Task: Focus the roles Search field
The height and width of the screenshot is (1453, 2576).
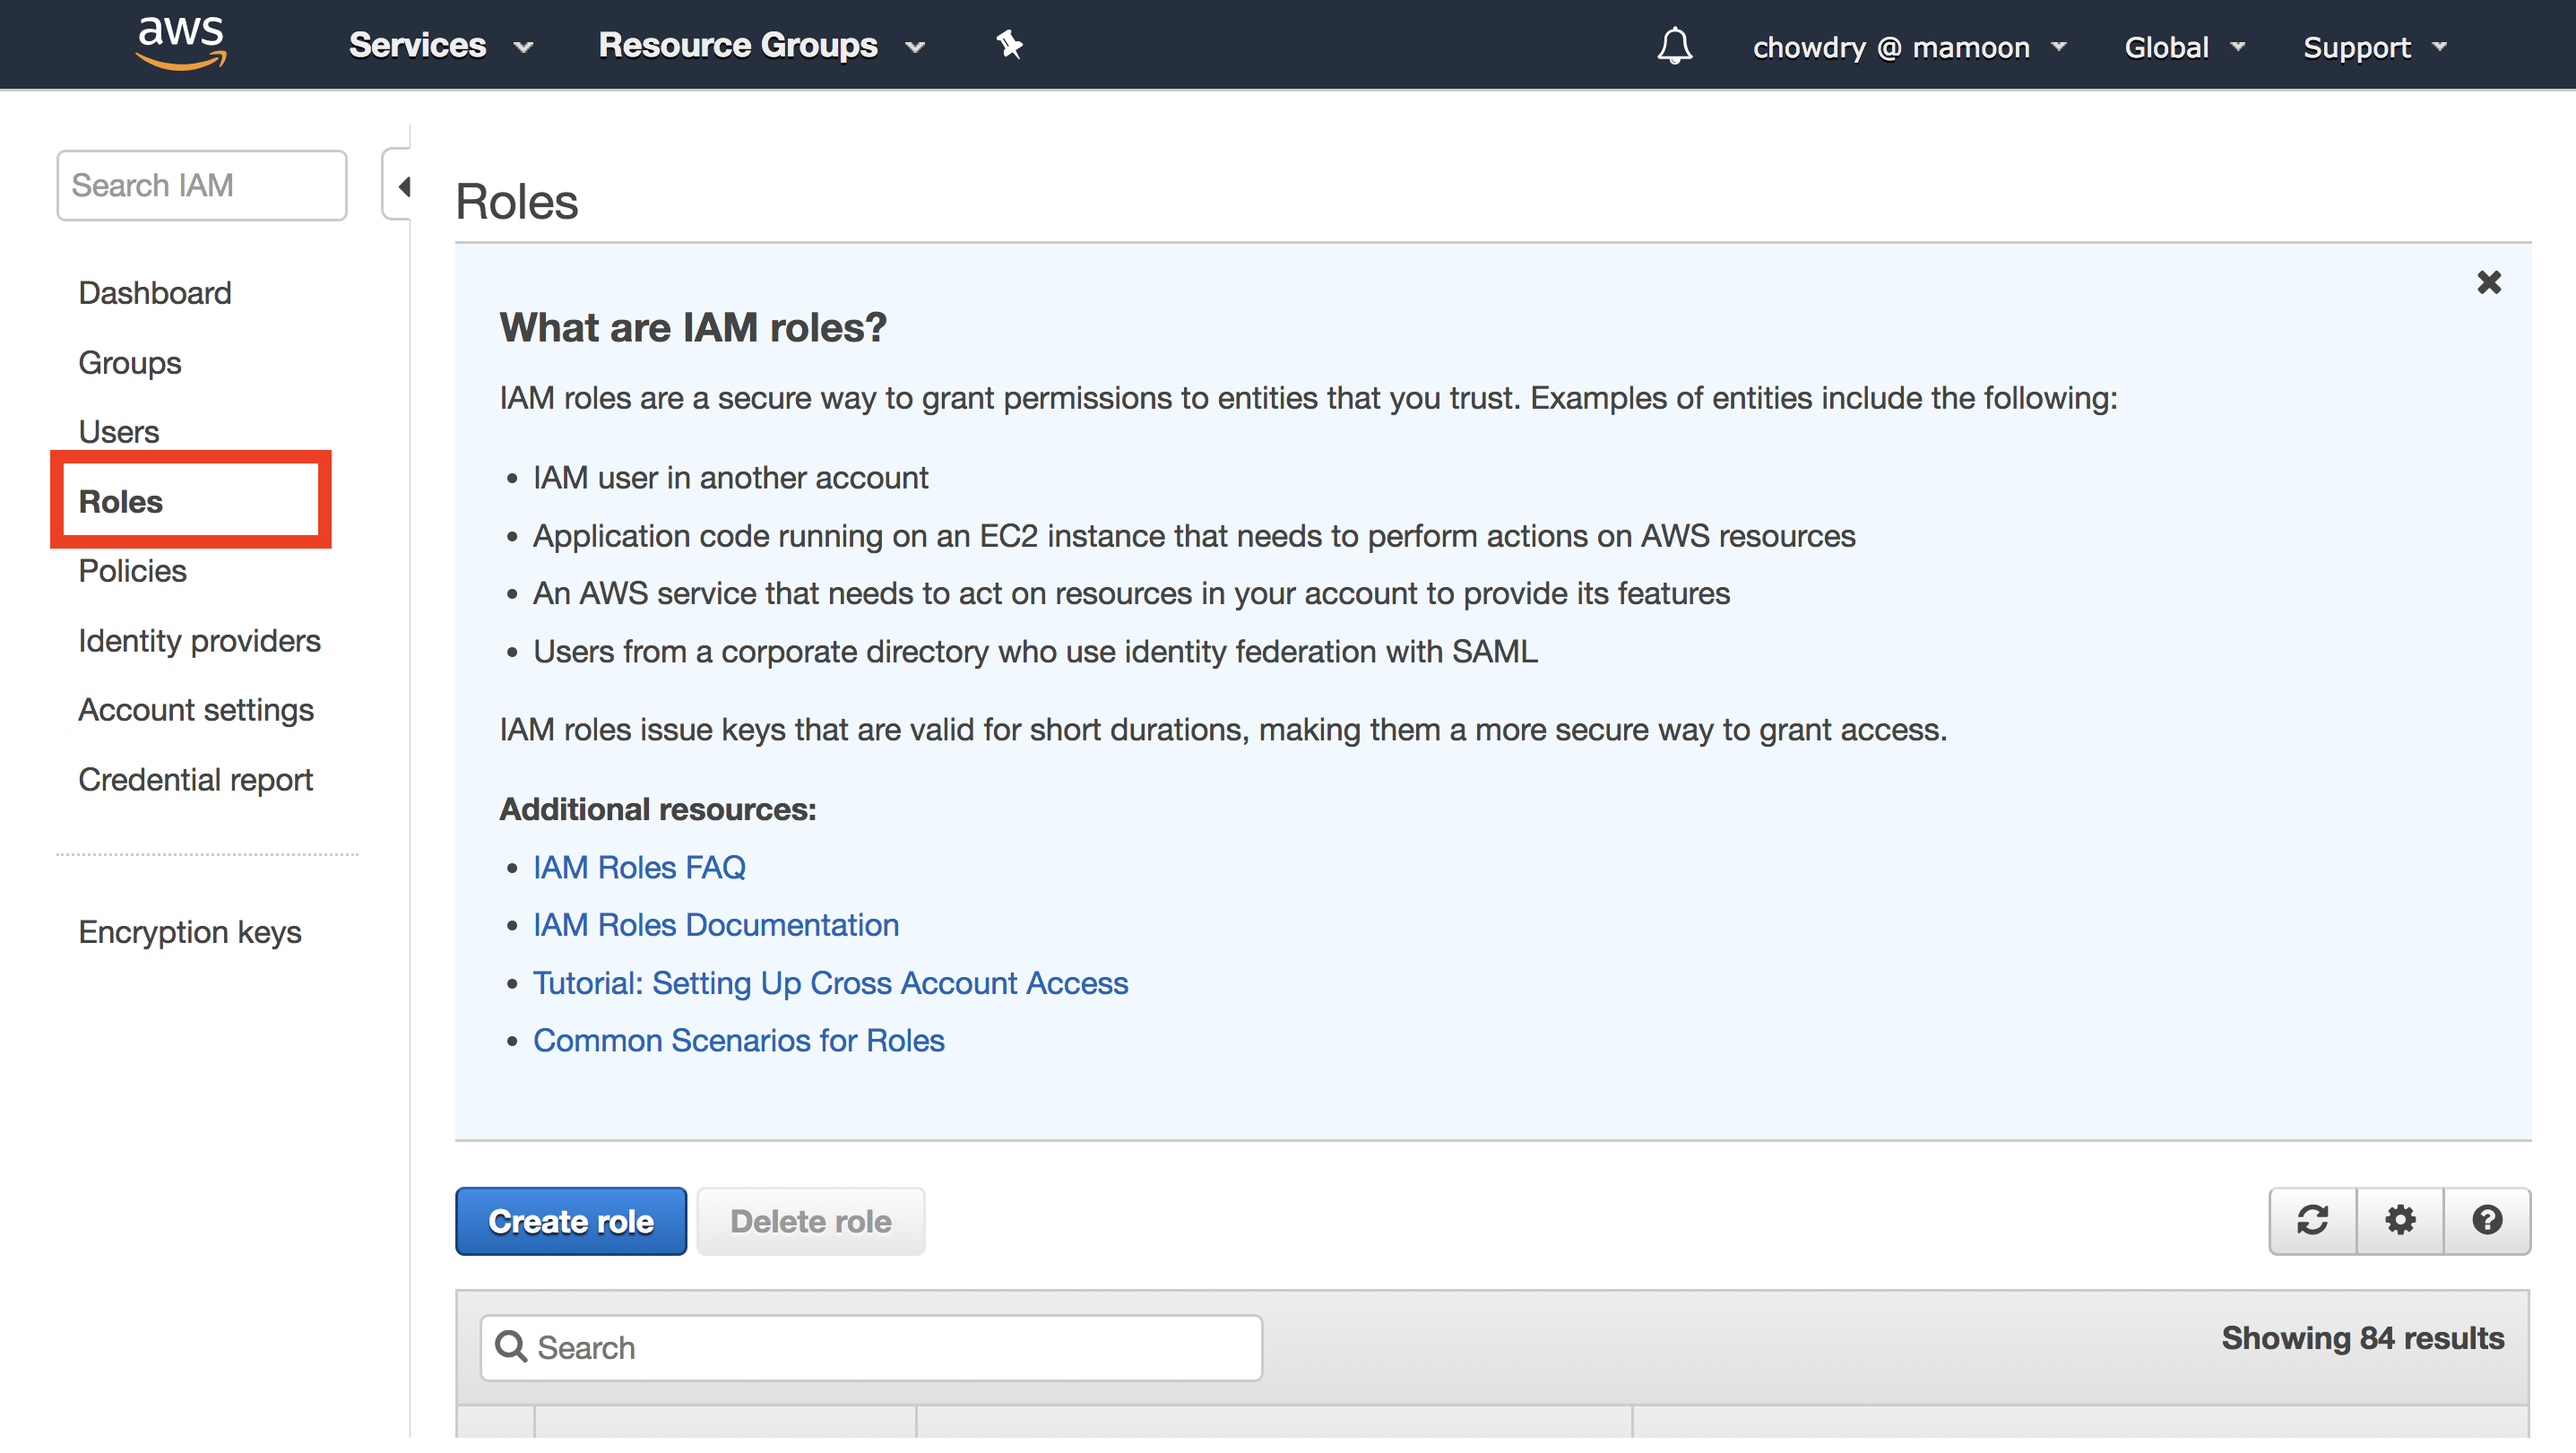Action: [871, 1348]
